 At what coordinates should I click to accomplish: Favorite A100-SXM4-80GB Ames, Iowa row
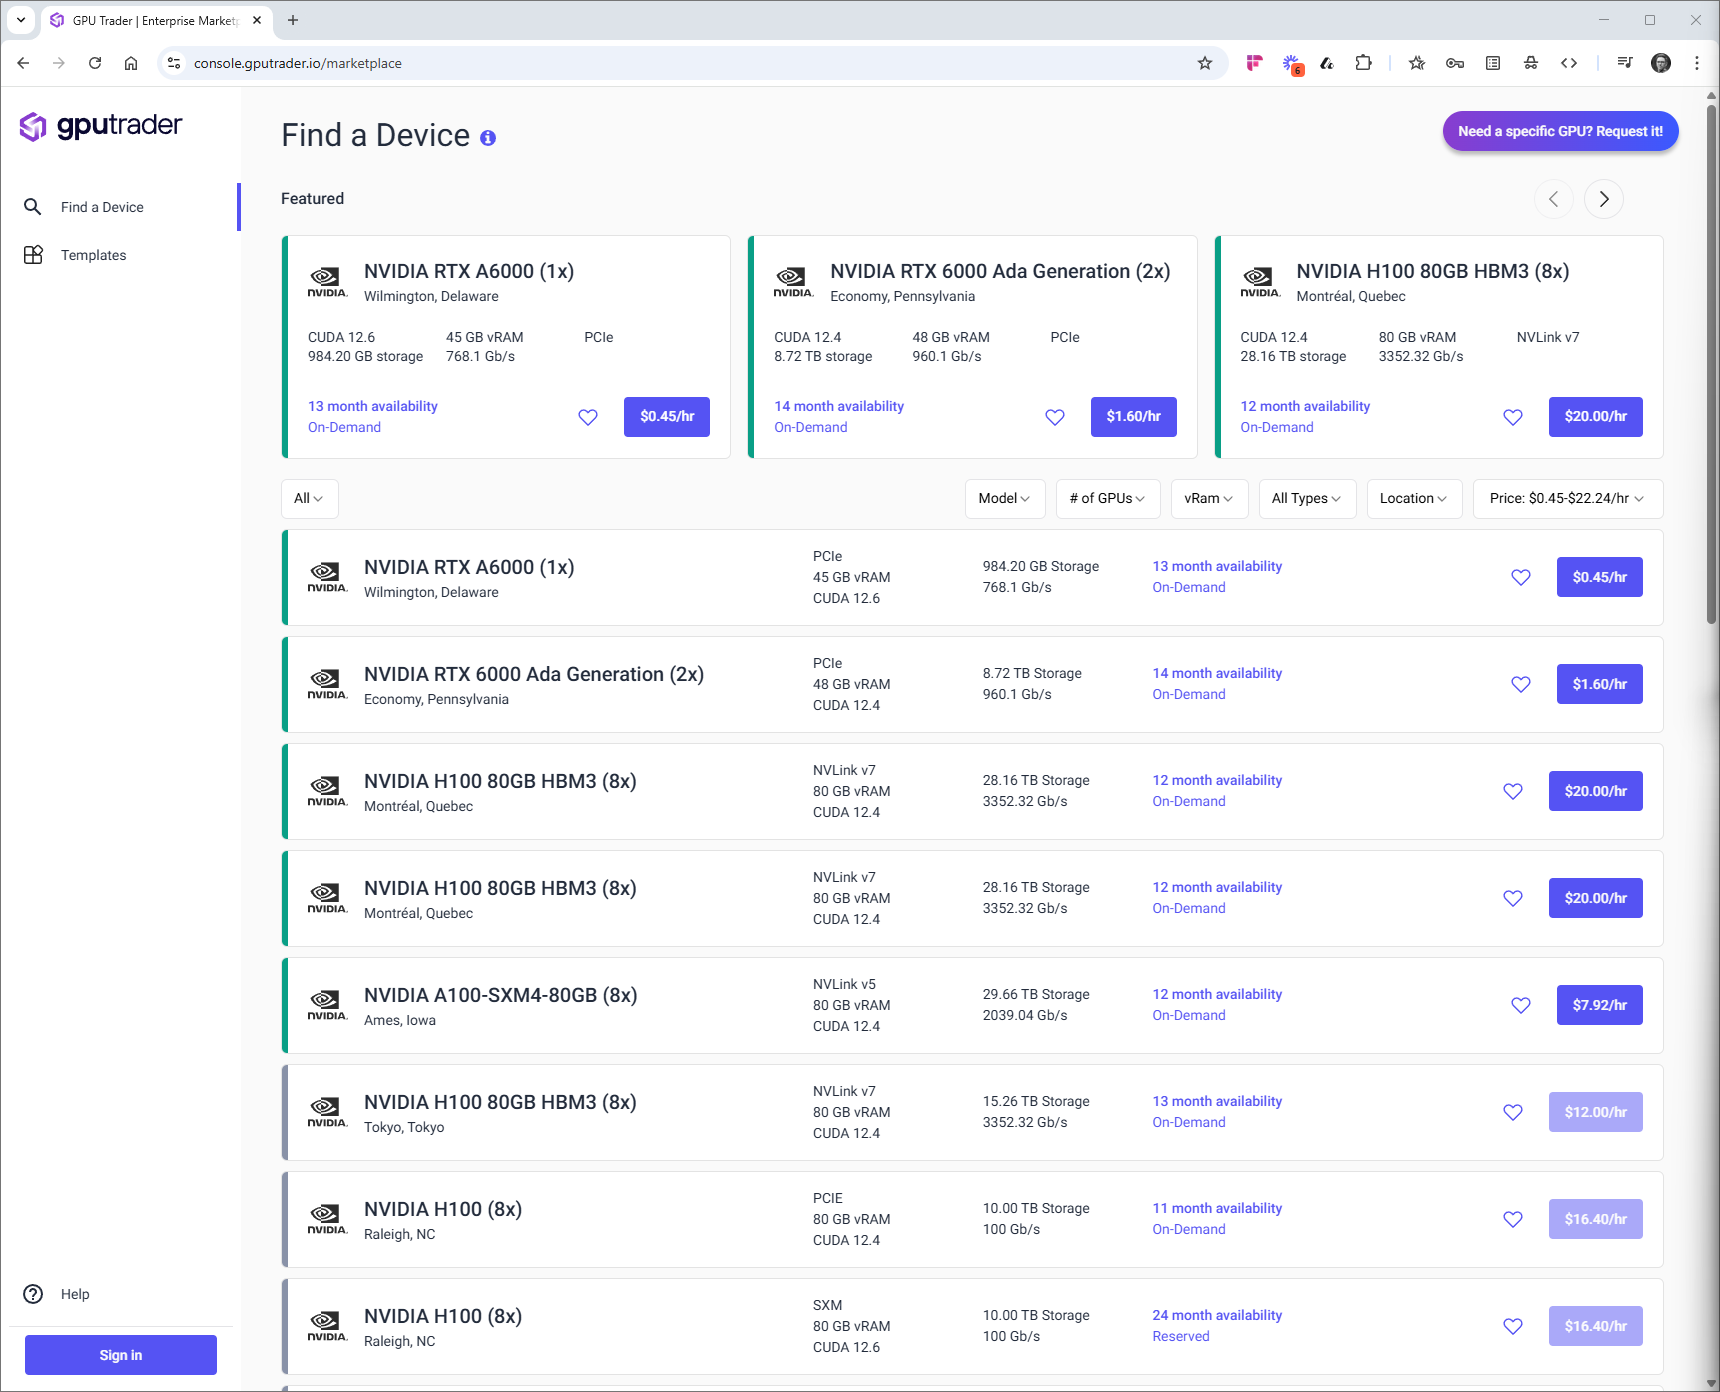pos(1521,1005)
